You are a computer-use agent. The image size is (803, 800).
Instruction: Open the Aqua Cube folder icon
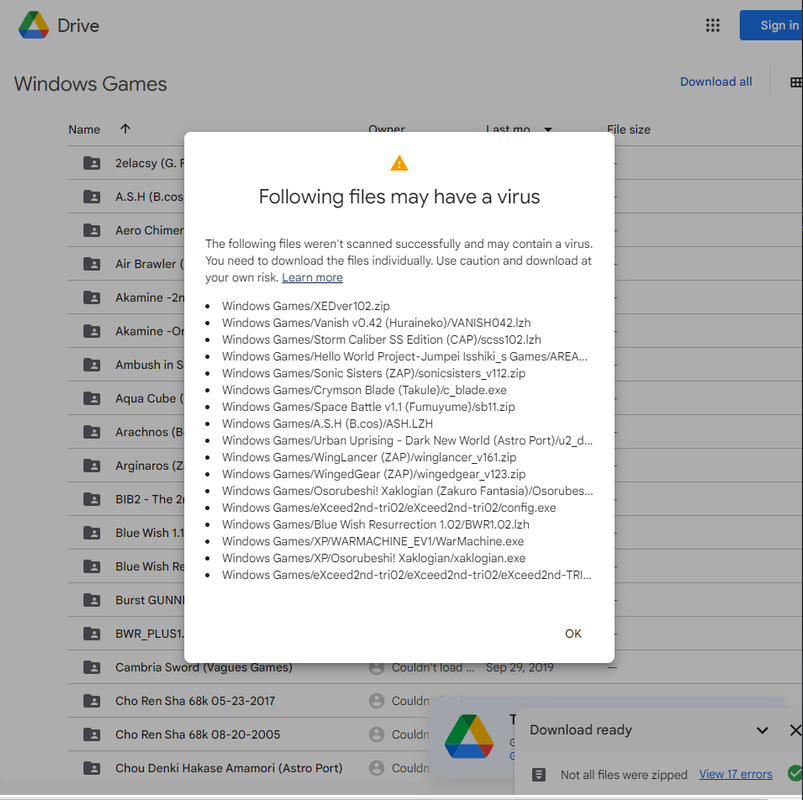pos(92,398)
